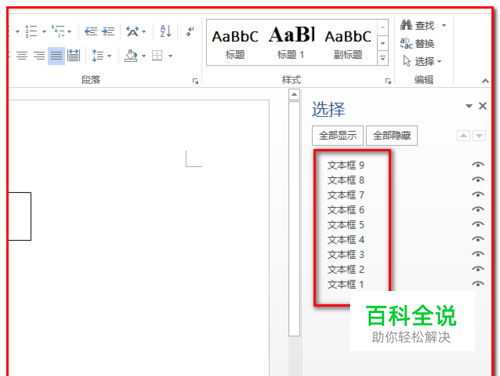Image resolution: width=500 pixels, height=376 pixels.
Task: Open selection pane options dropdown arrow
Action: coord(469,106)
